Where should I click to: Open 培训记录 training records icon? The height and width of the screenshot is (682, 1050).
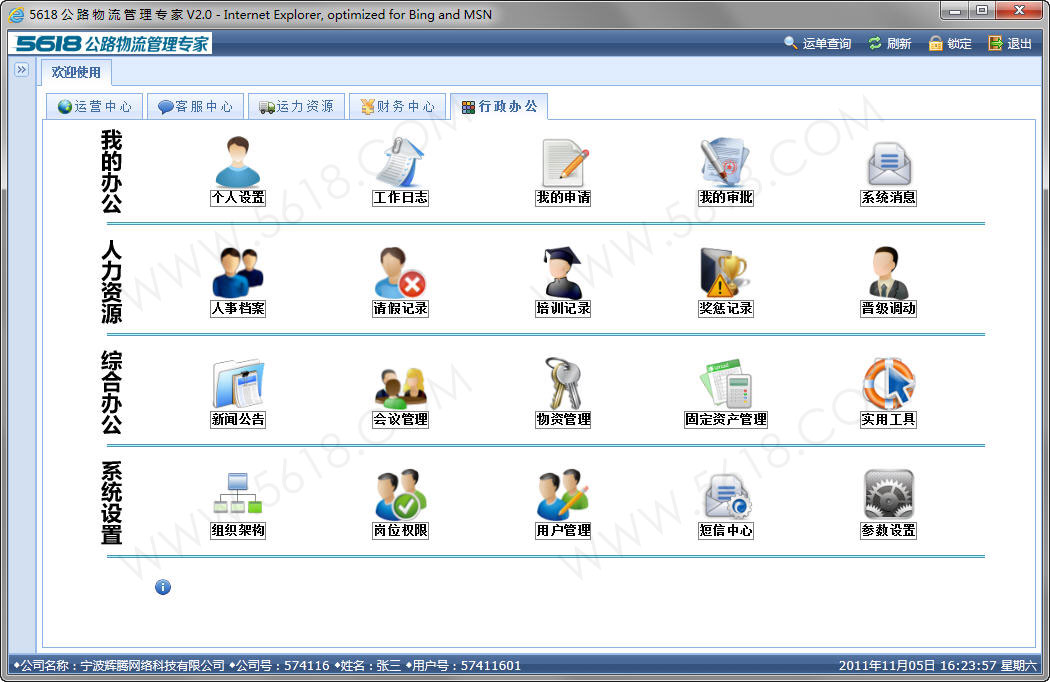point(563,273)
